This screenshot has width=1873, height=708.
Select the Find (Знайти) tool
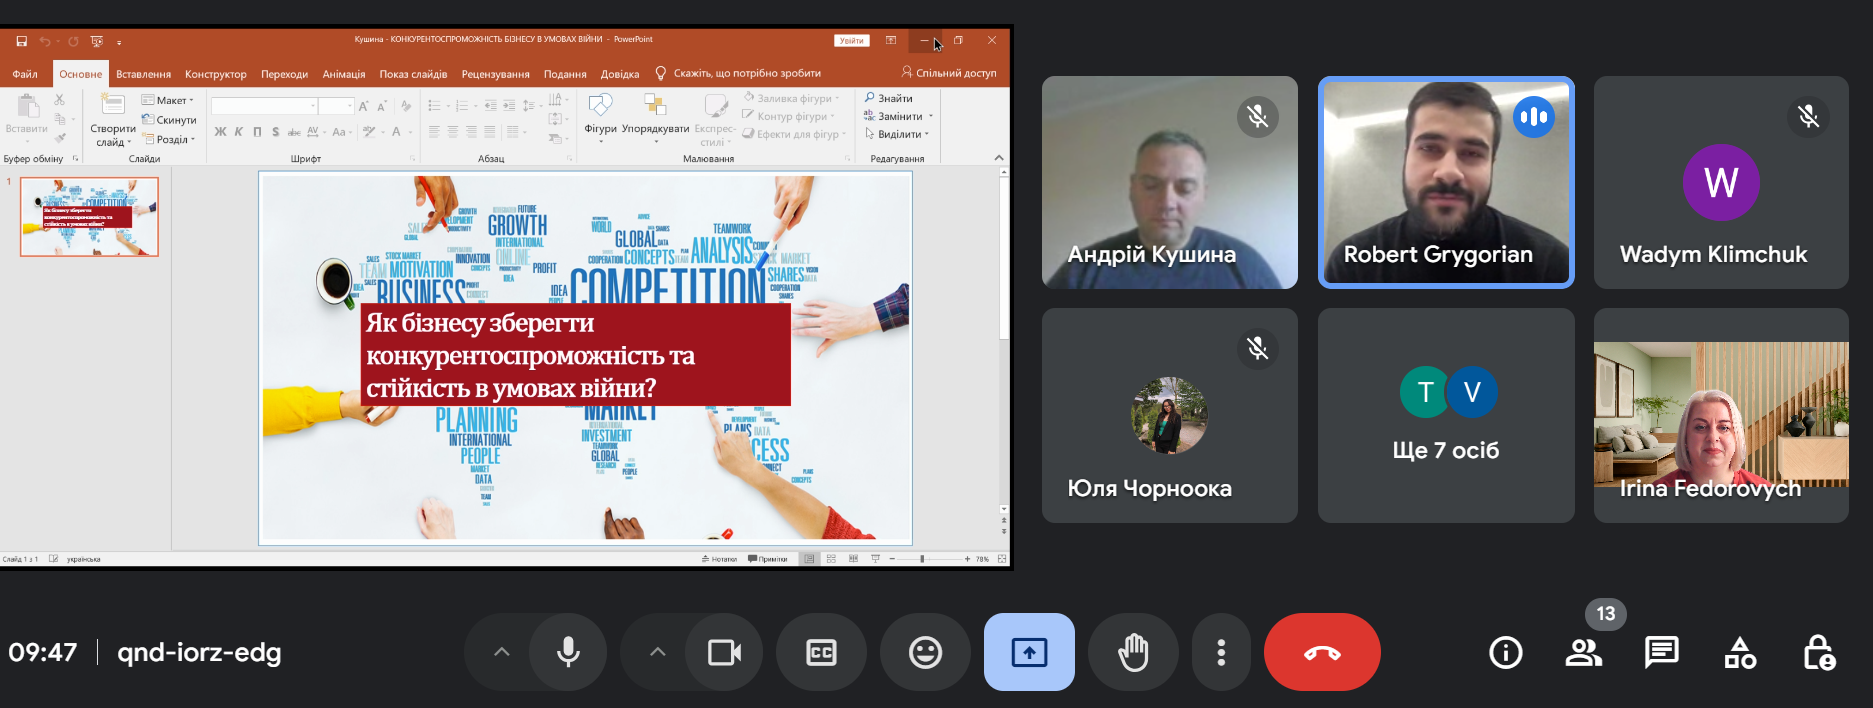pyautogui.click(x=889, y=98)
